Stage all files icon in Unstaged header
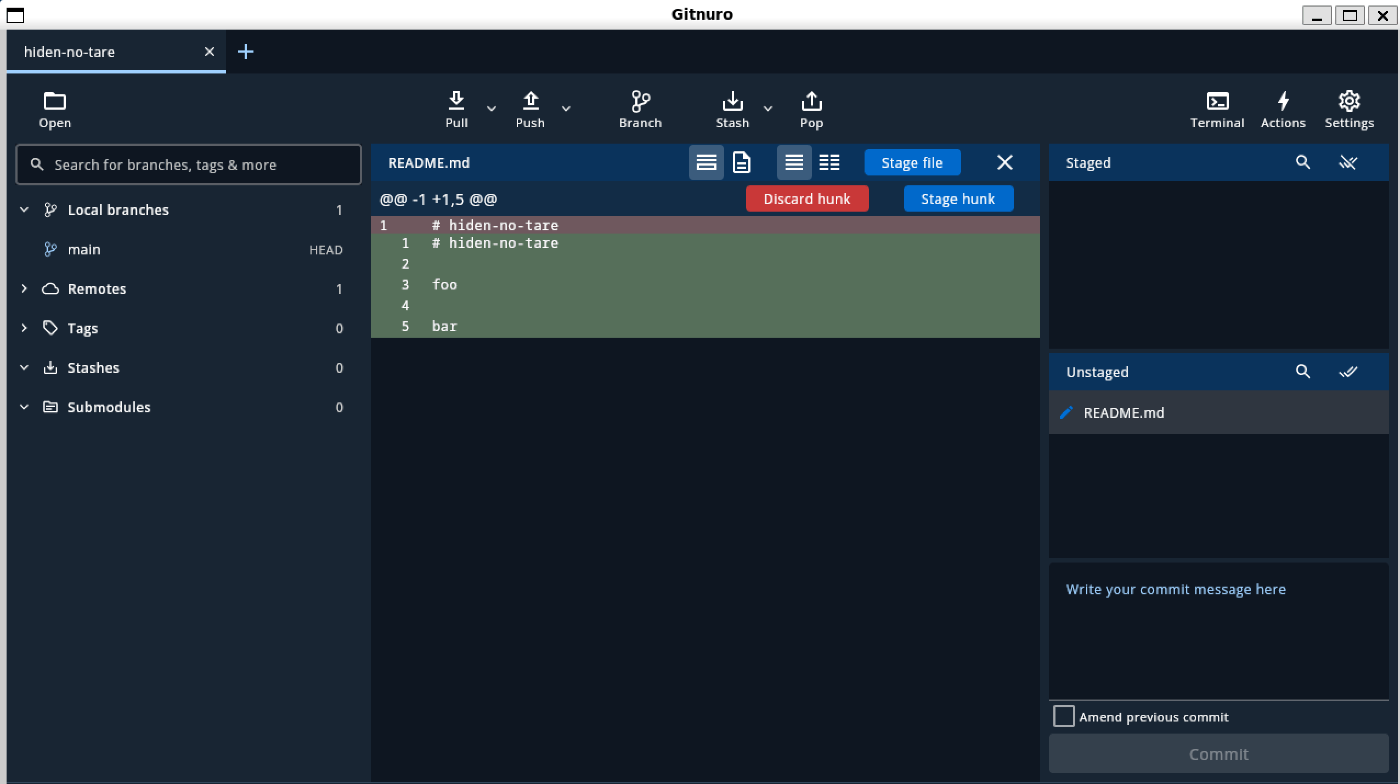This screenshot has width=1400, height=784. [1348, 371]
